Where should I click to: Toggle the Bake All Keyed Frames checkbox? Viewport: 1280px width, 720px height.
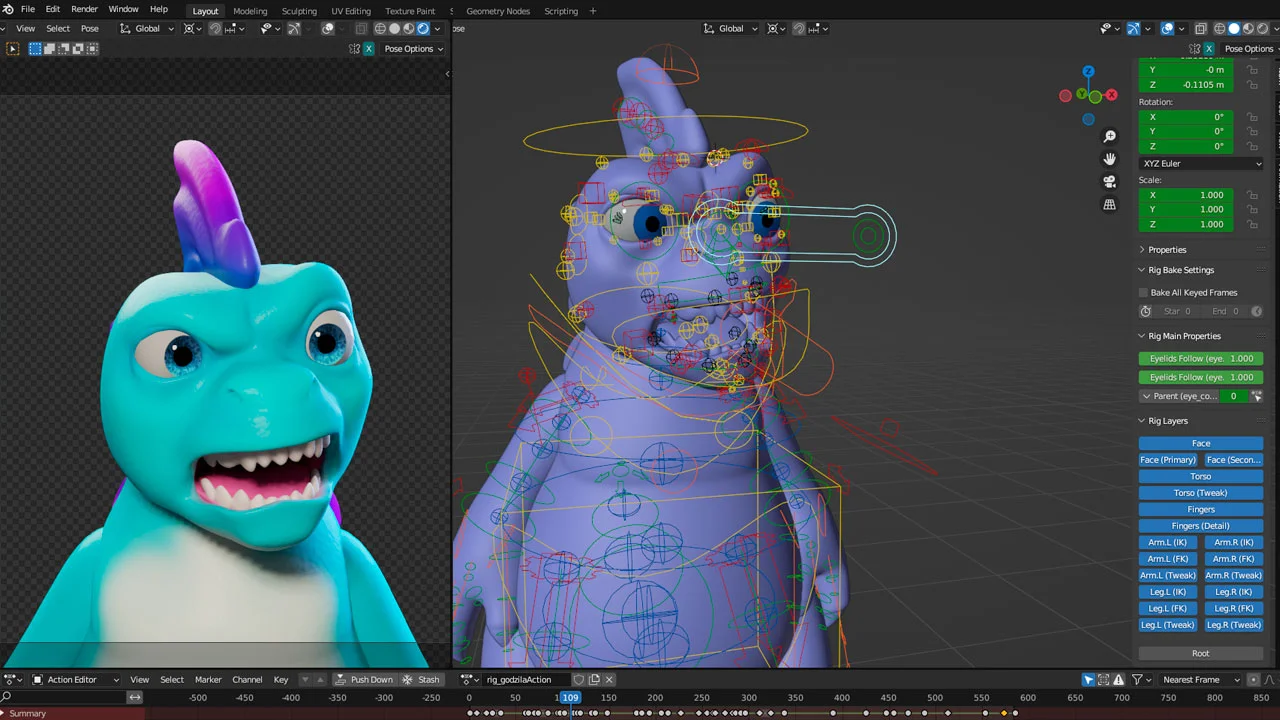[1143, 292]
